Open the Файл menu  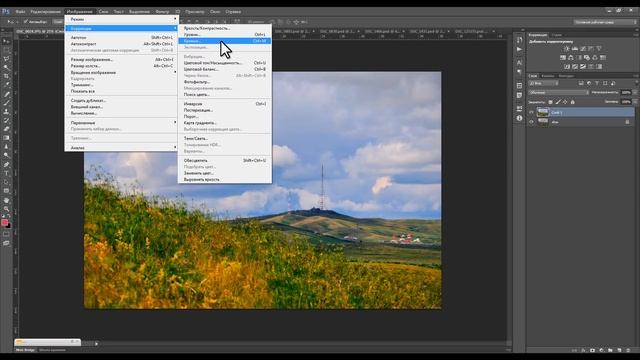tap(20, 12)
